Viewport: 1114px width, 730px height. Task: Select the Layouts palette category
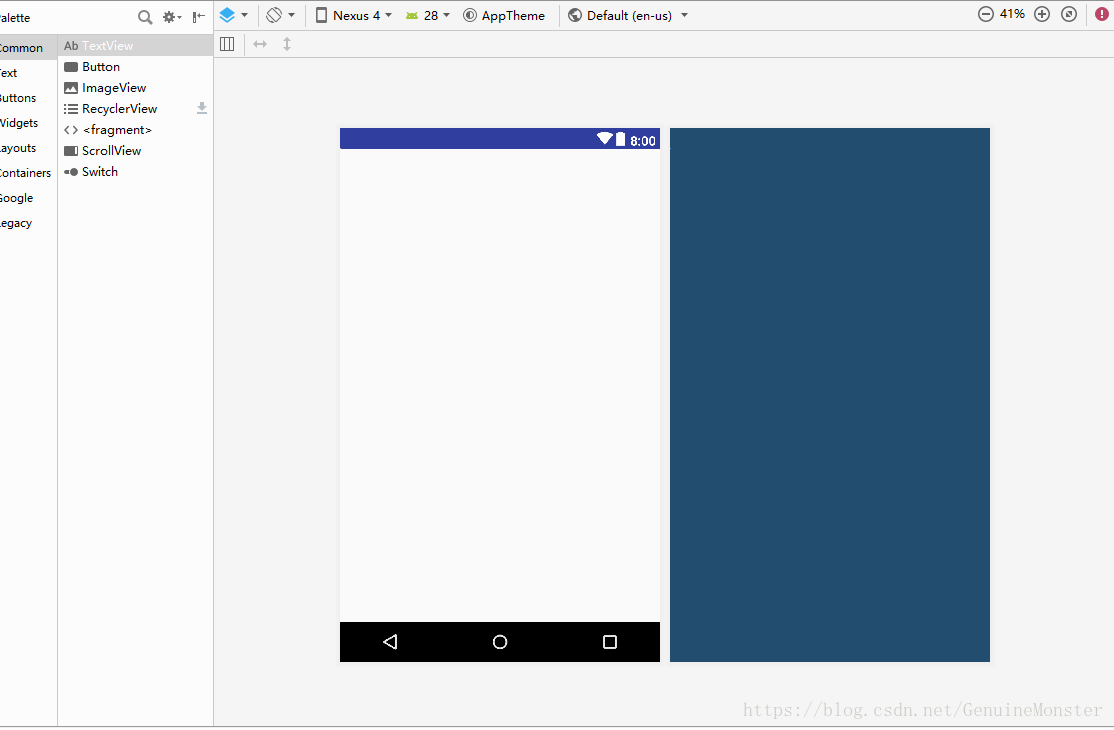[x=28, y=148]
